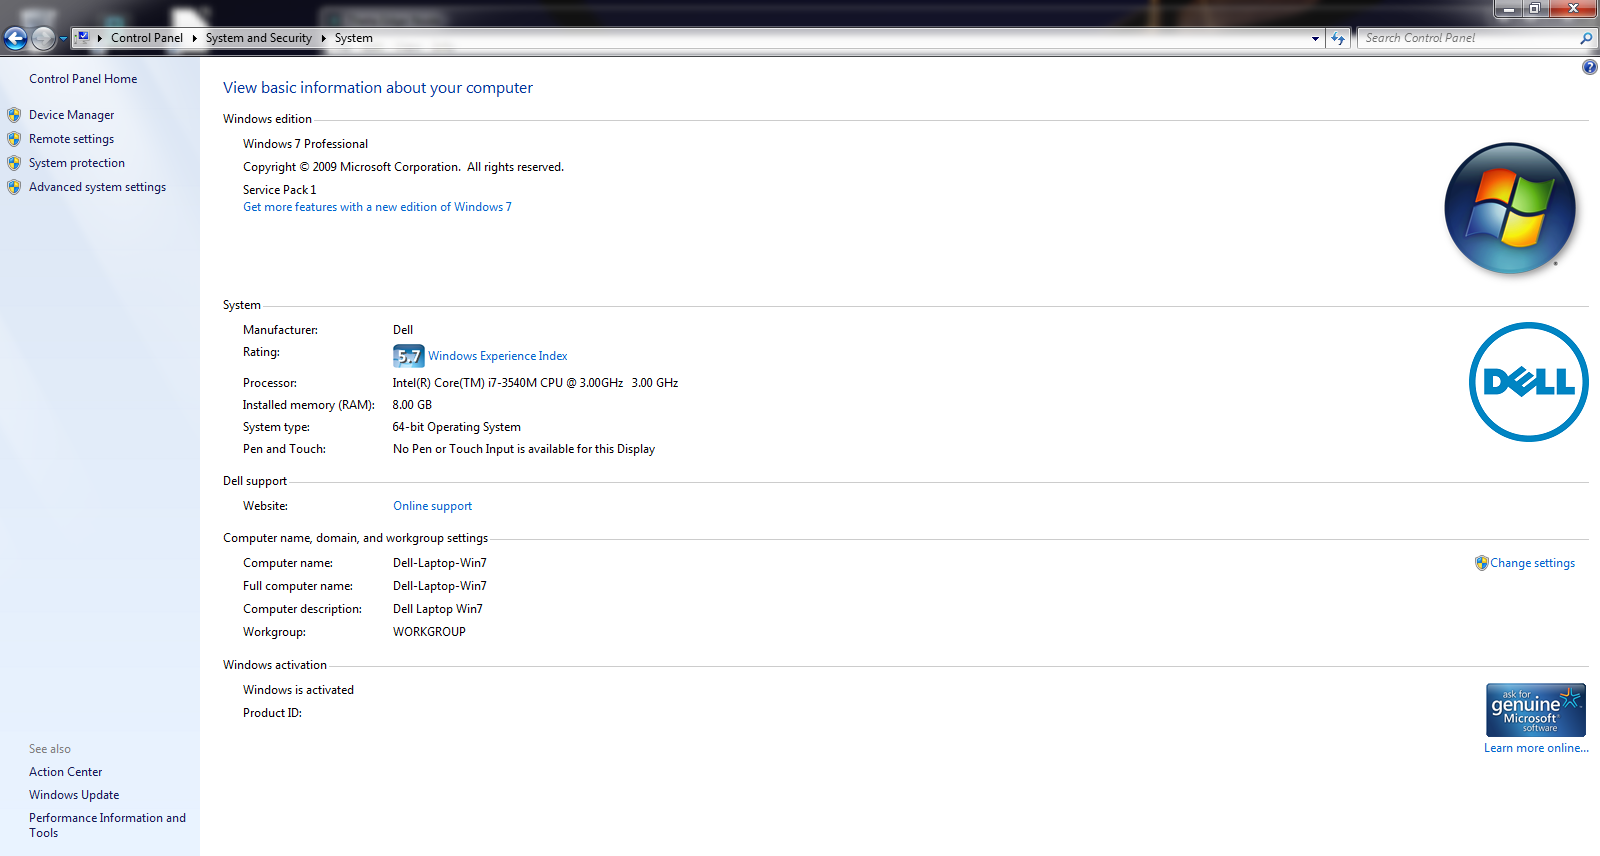
Task: Click the refresh icon beside address bar
Action: 1338,39
